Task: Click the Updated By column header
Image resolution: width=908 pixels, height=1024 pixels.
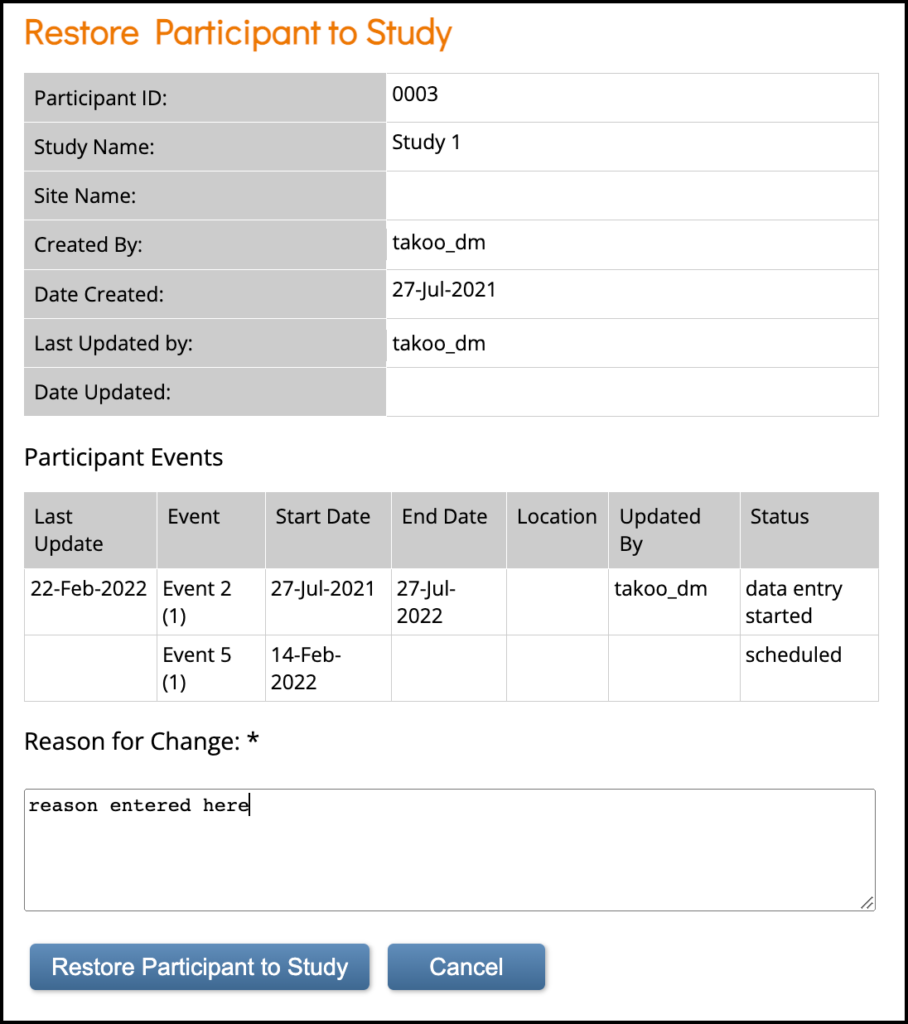Action: pos(660,530)
